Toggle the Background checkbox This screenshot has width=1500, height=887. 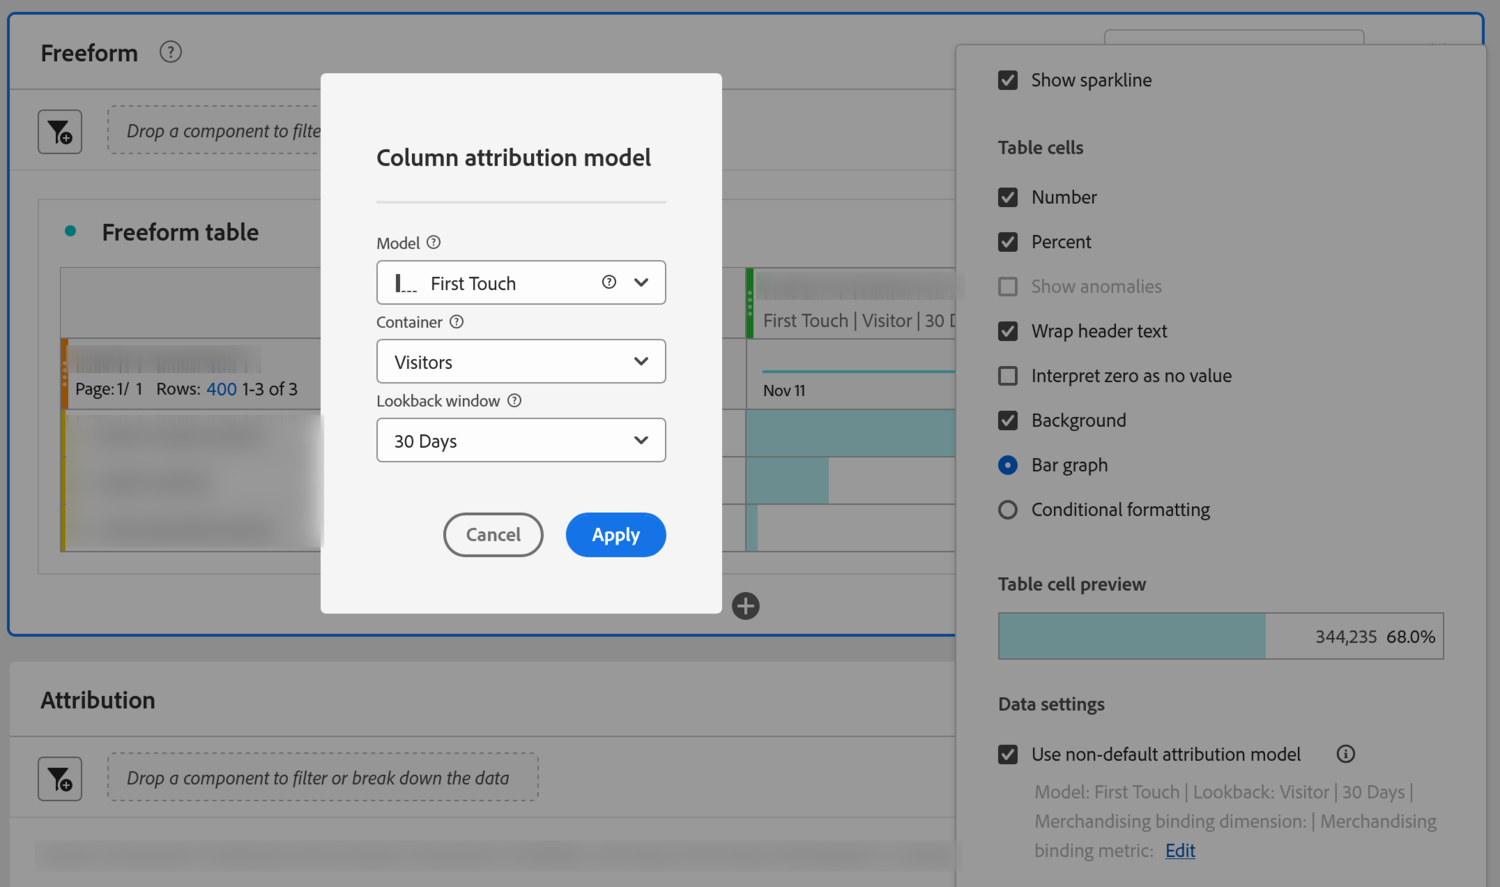coord(1008,420)
